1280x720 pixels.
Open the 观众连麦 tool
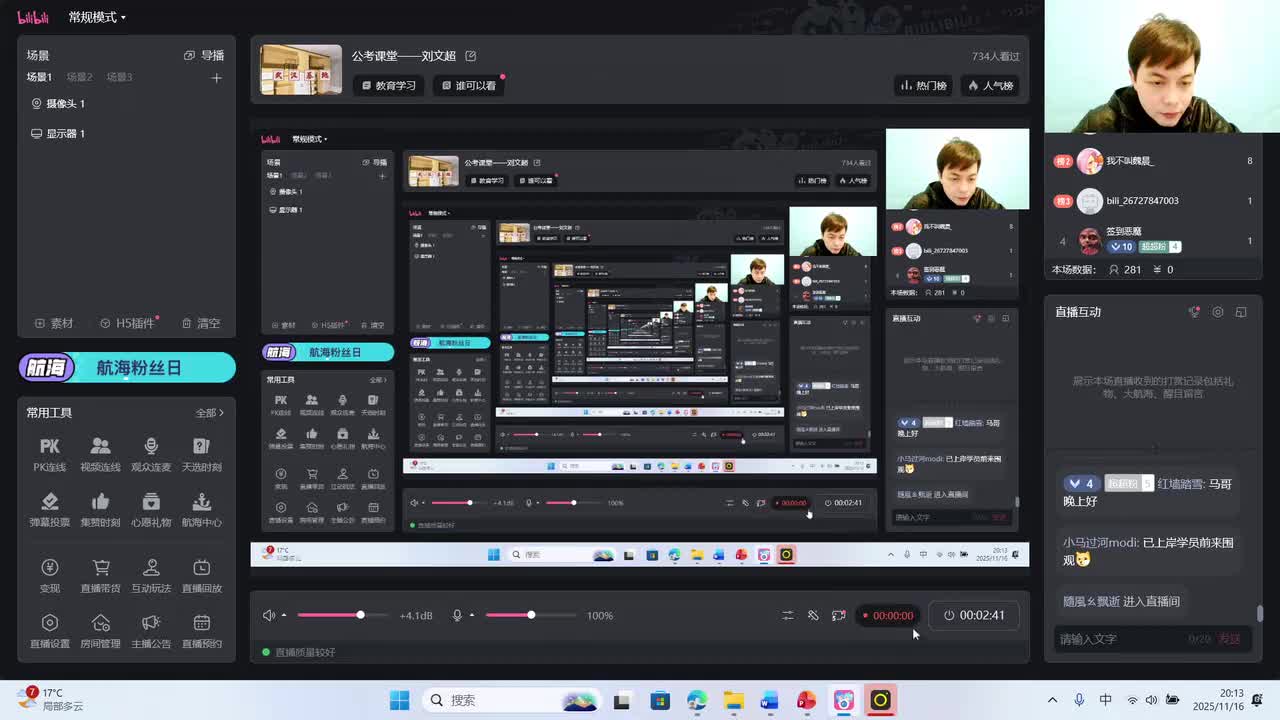tap(151, 454)
